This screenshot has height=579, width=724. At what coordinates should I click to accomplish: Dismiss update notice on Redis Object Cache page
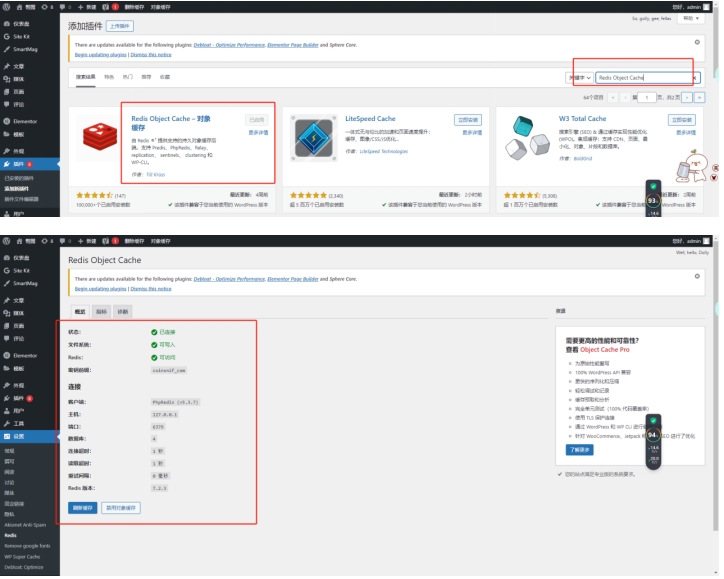697,276
